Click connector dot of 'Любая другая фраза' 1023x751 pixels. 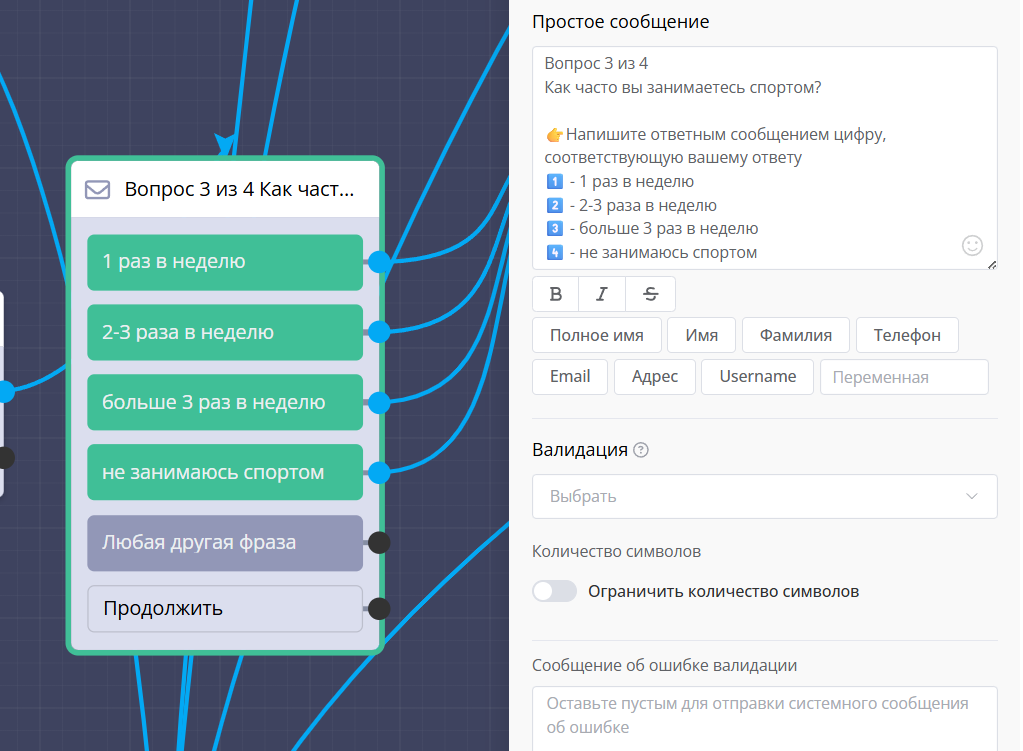pyautogui.click(x=379, y=542)
